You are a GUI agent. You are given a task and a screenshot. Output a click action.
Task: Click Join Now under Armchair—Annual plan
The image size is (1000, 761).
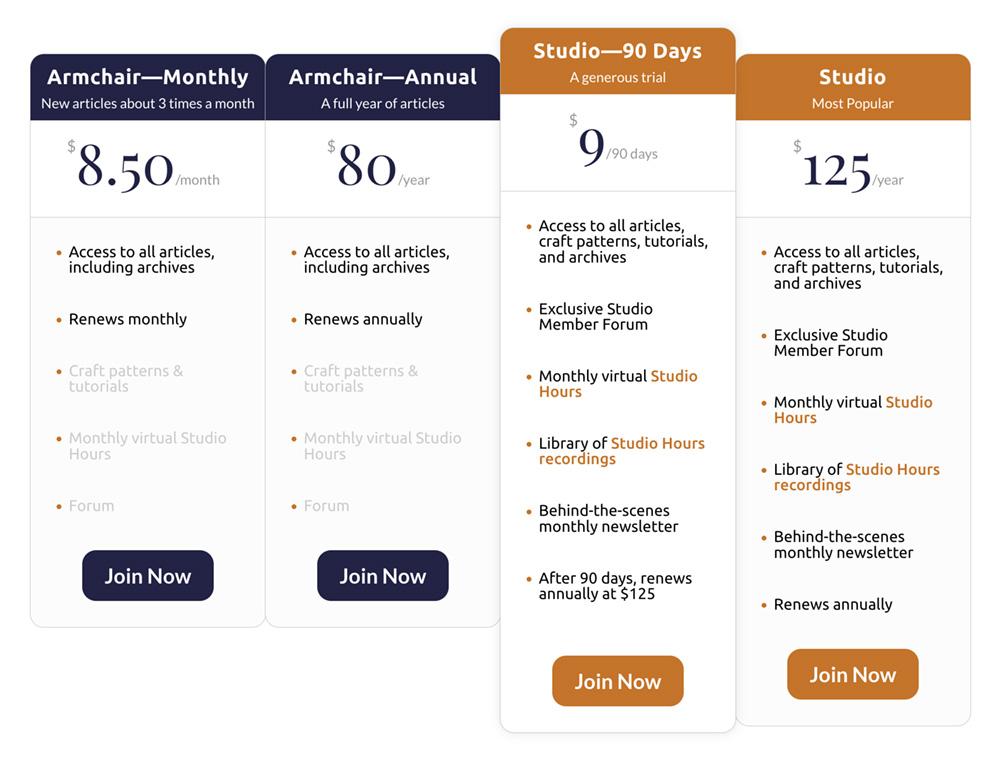[383, 575]
